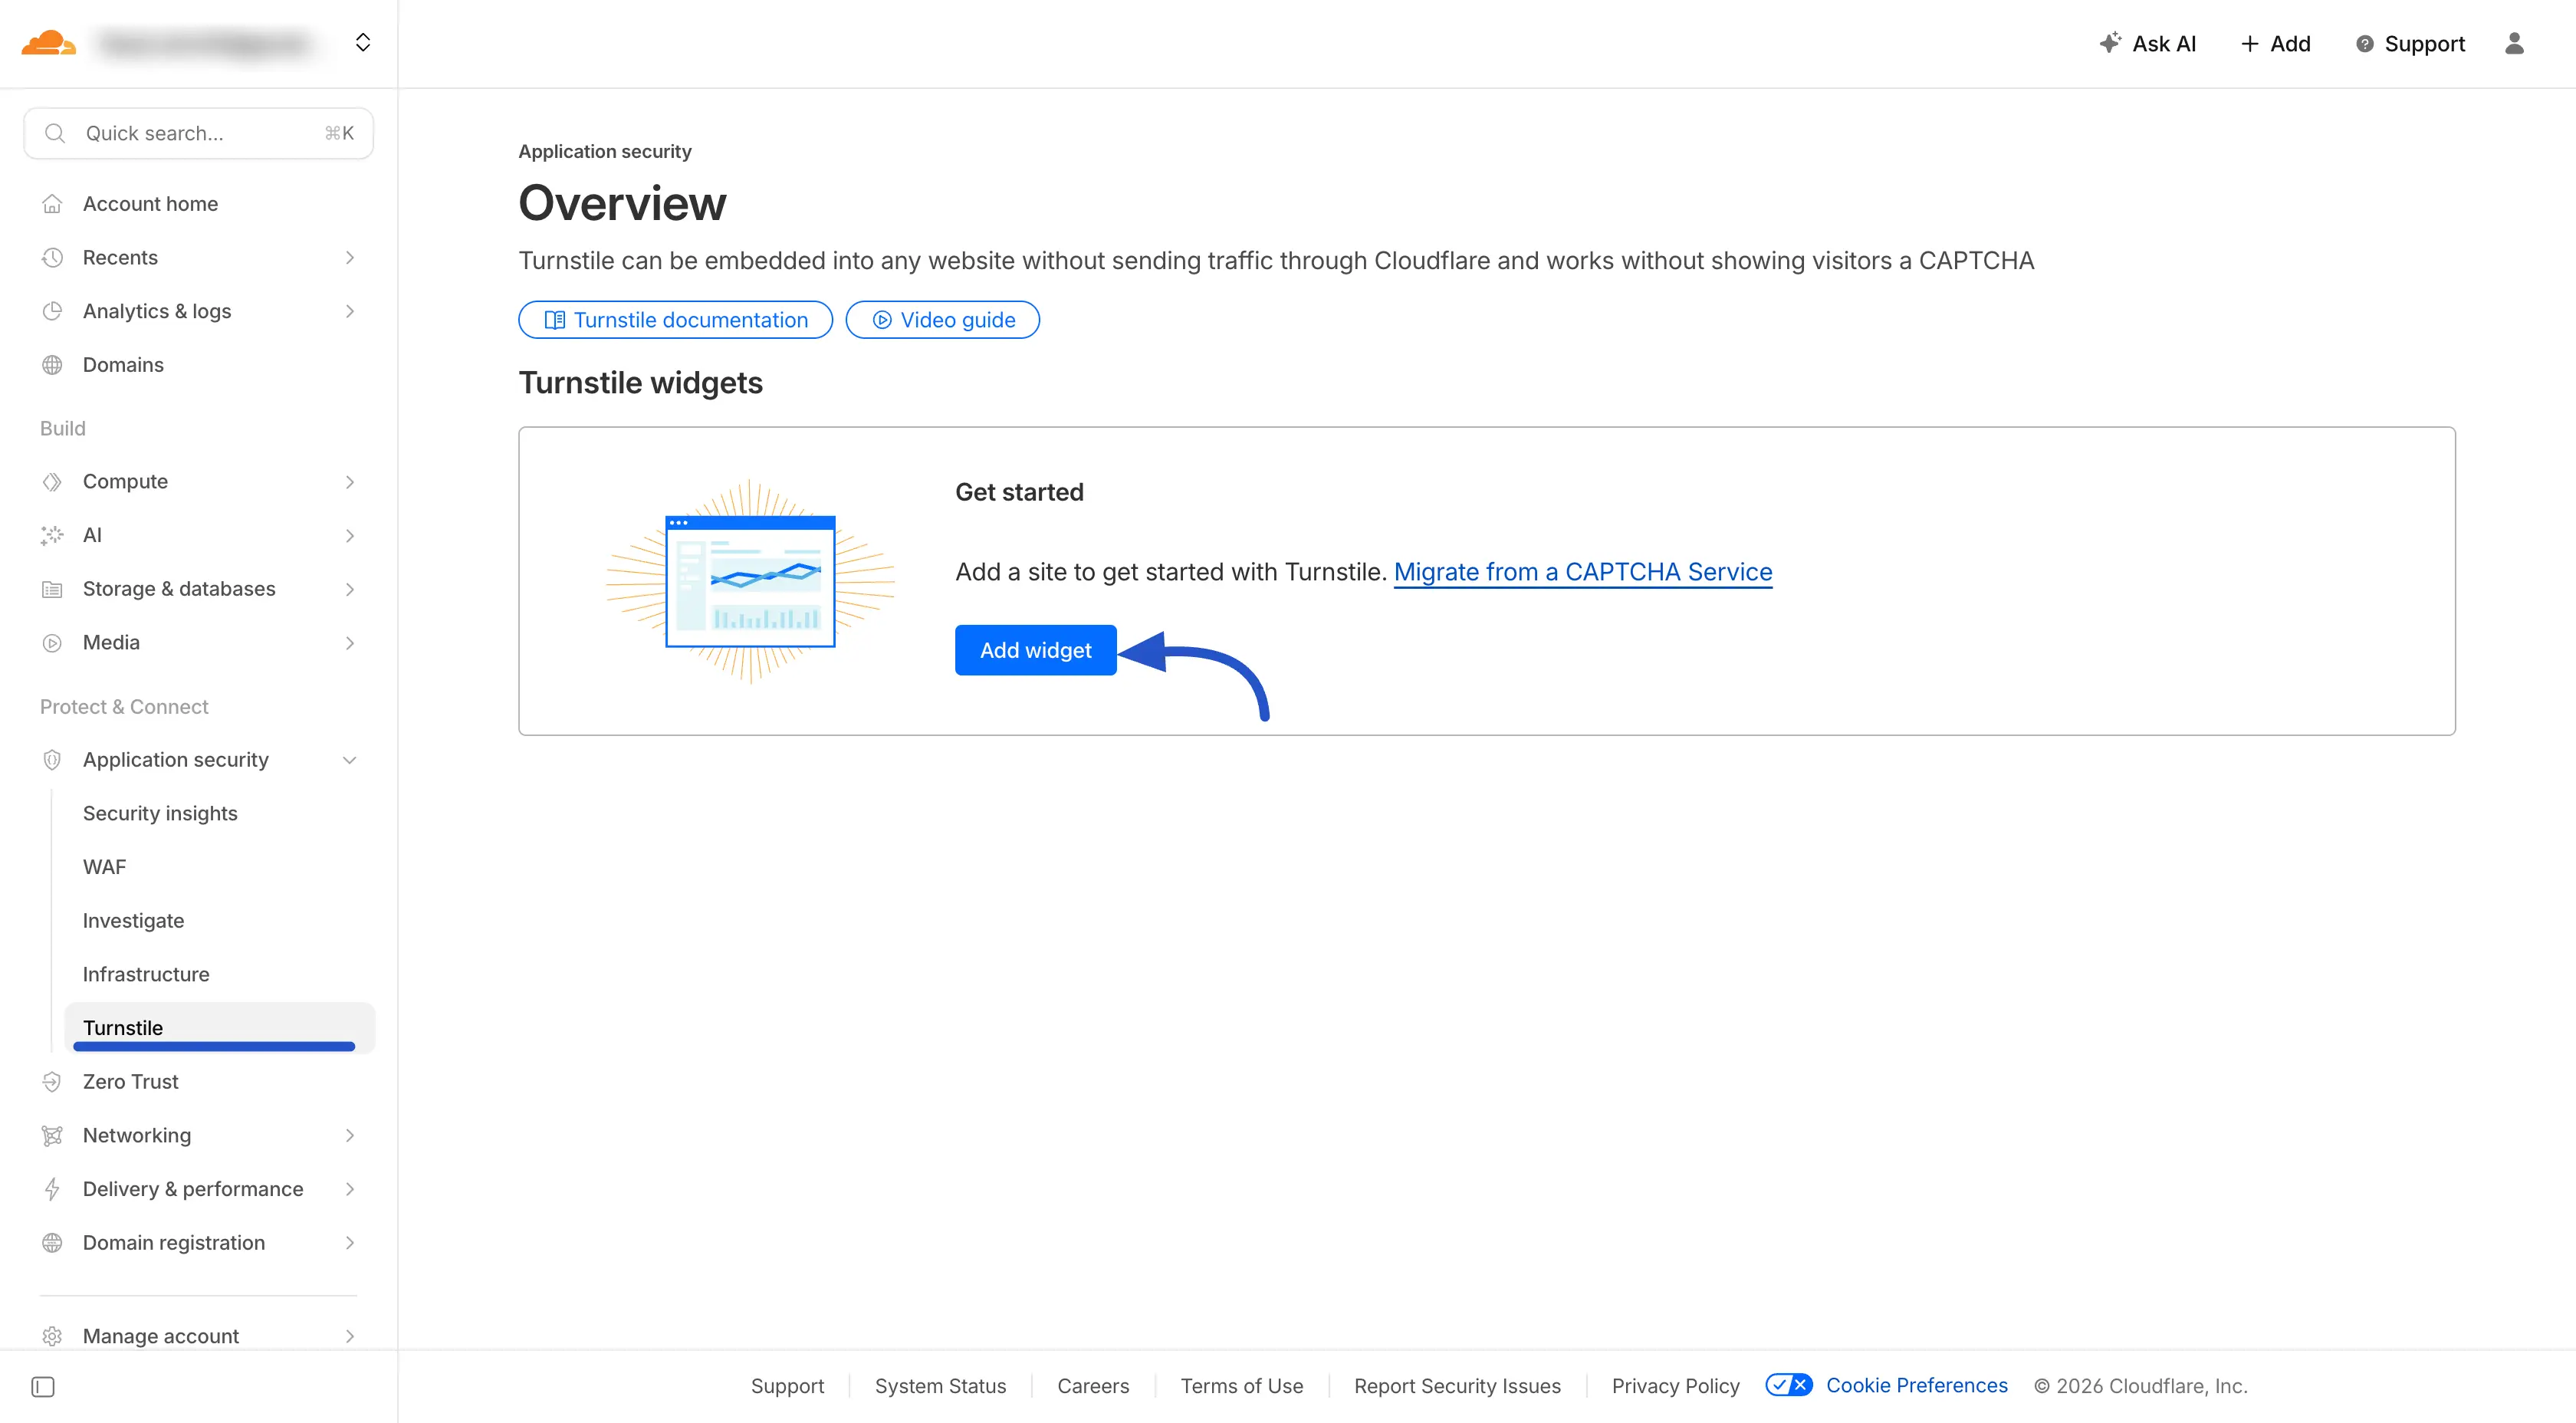Select the Zero Trust shield icon
The height and width of the screenshot is (1423, 2576).
point(53,1081)
